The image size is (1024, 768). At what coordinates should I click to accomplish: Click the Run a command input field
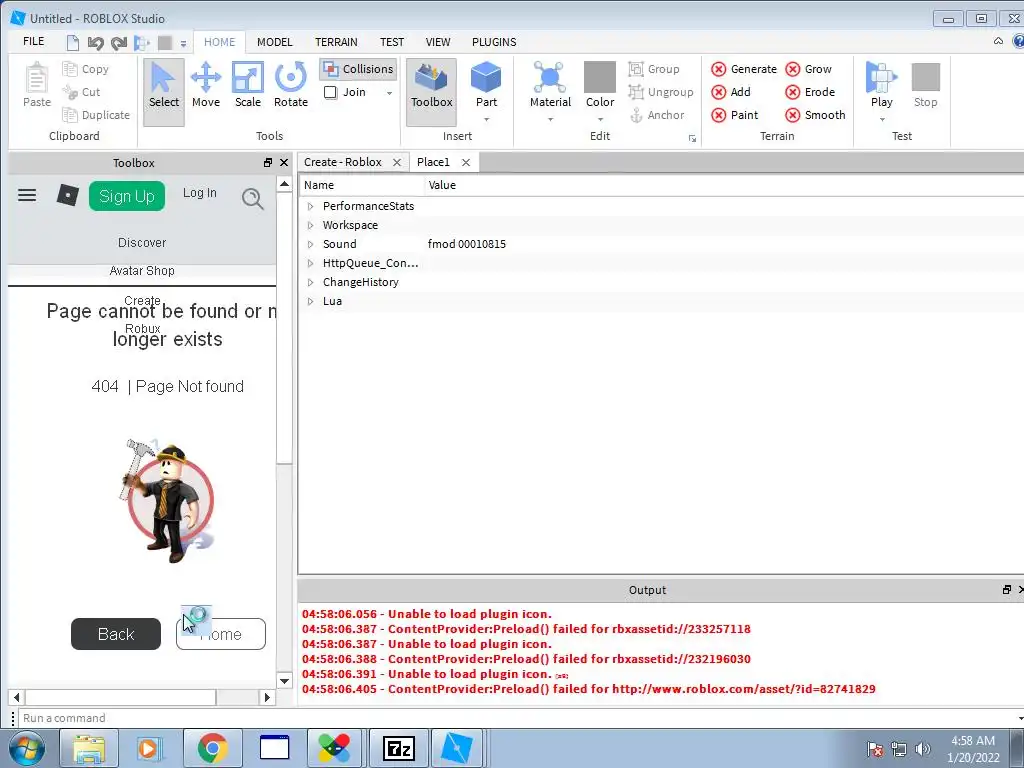pos(516,718)
